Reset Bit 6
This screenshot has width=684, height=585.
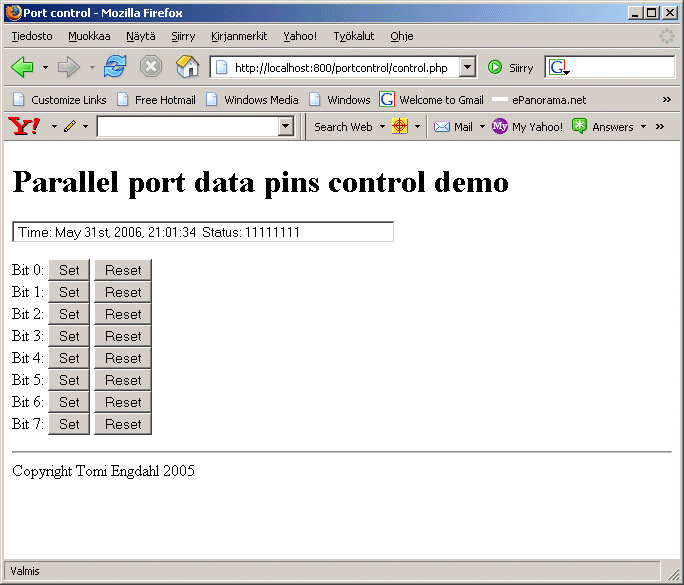(123, 402)
